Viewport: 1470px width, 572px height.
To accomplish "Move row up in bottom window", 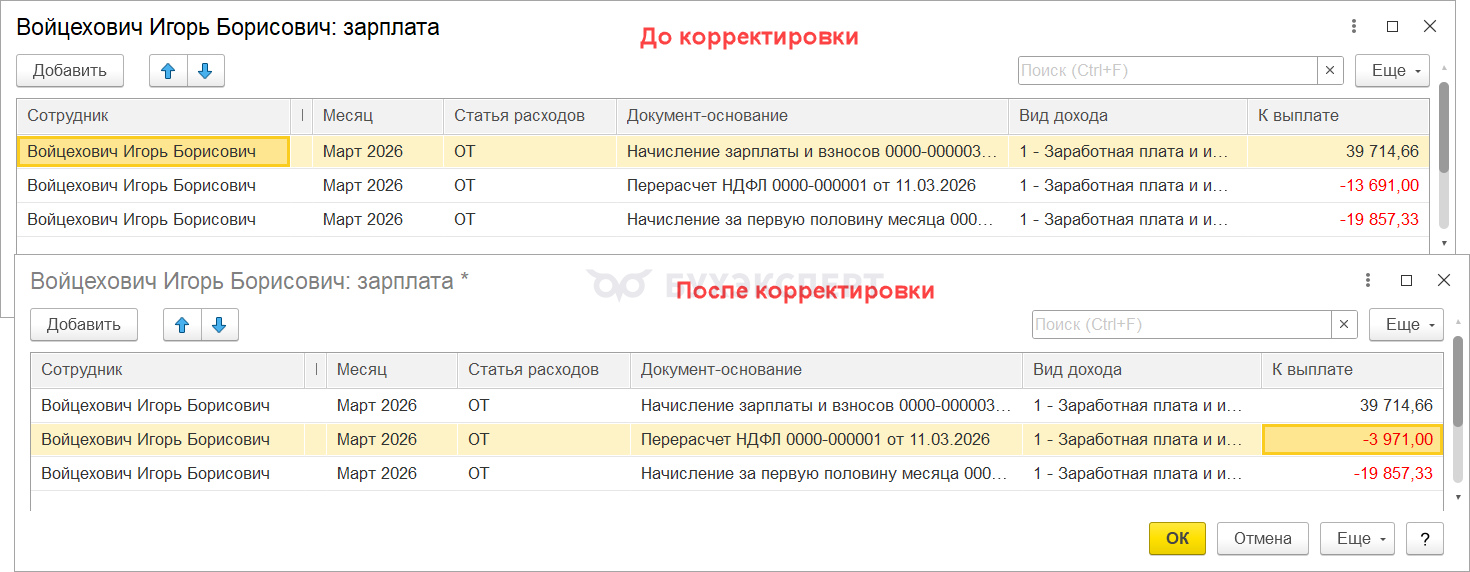I will click(182, 325).
